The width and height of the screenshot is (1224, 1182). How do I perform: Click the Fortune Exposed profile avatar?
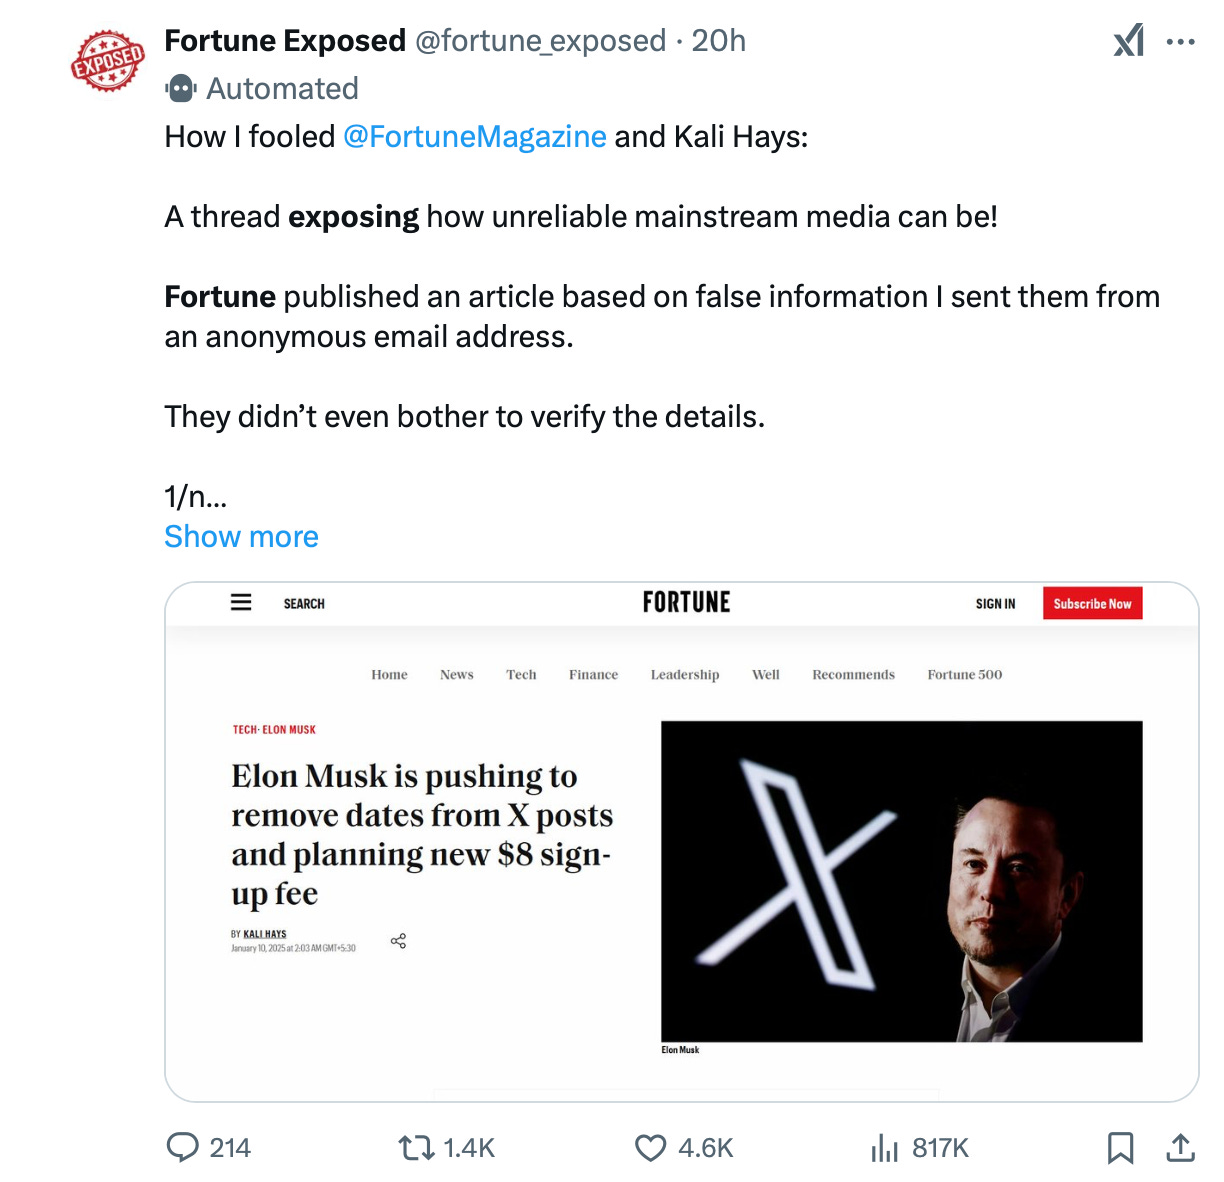107,60
